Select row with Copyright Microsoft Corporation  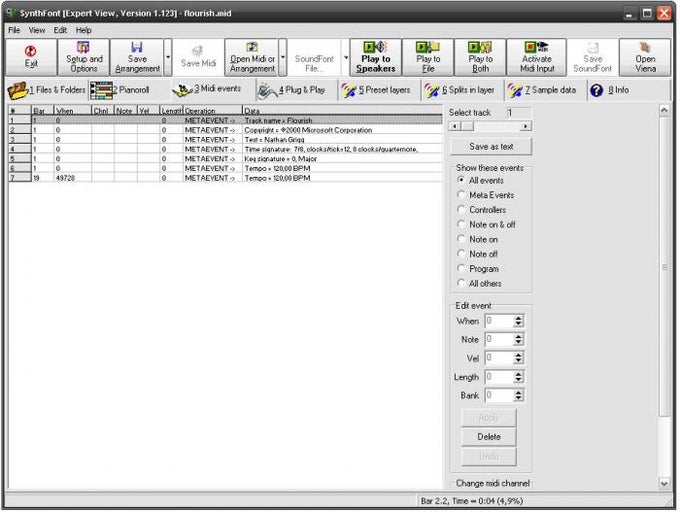226,130
